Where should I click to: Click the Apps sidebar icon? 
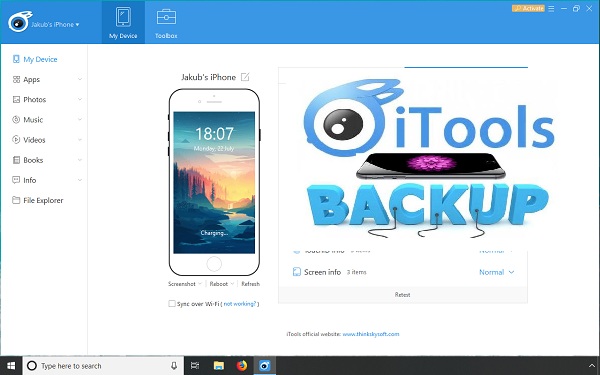pyautogui.click(x=16, y=80)
